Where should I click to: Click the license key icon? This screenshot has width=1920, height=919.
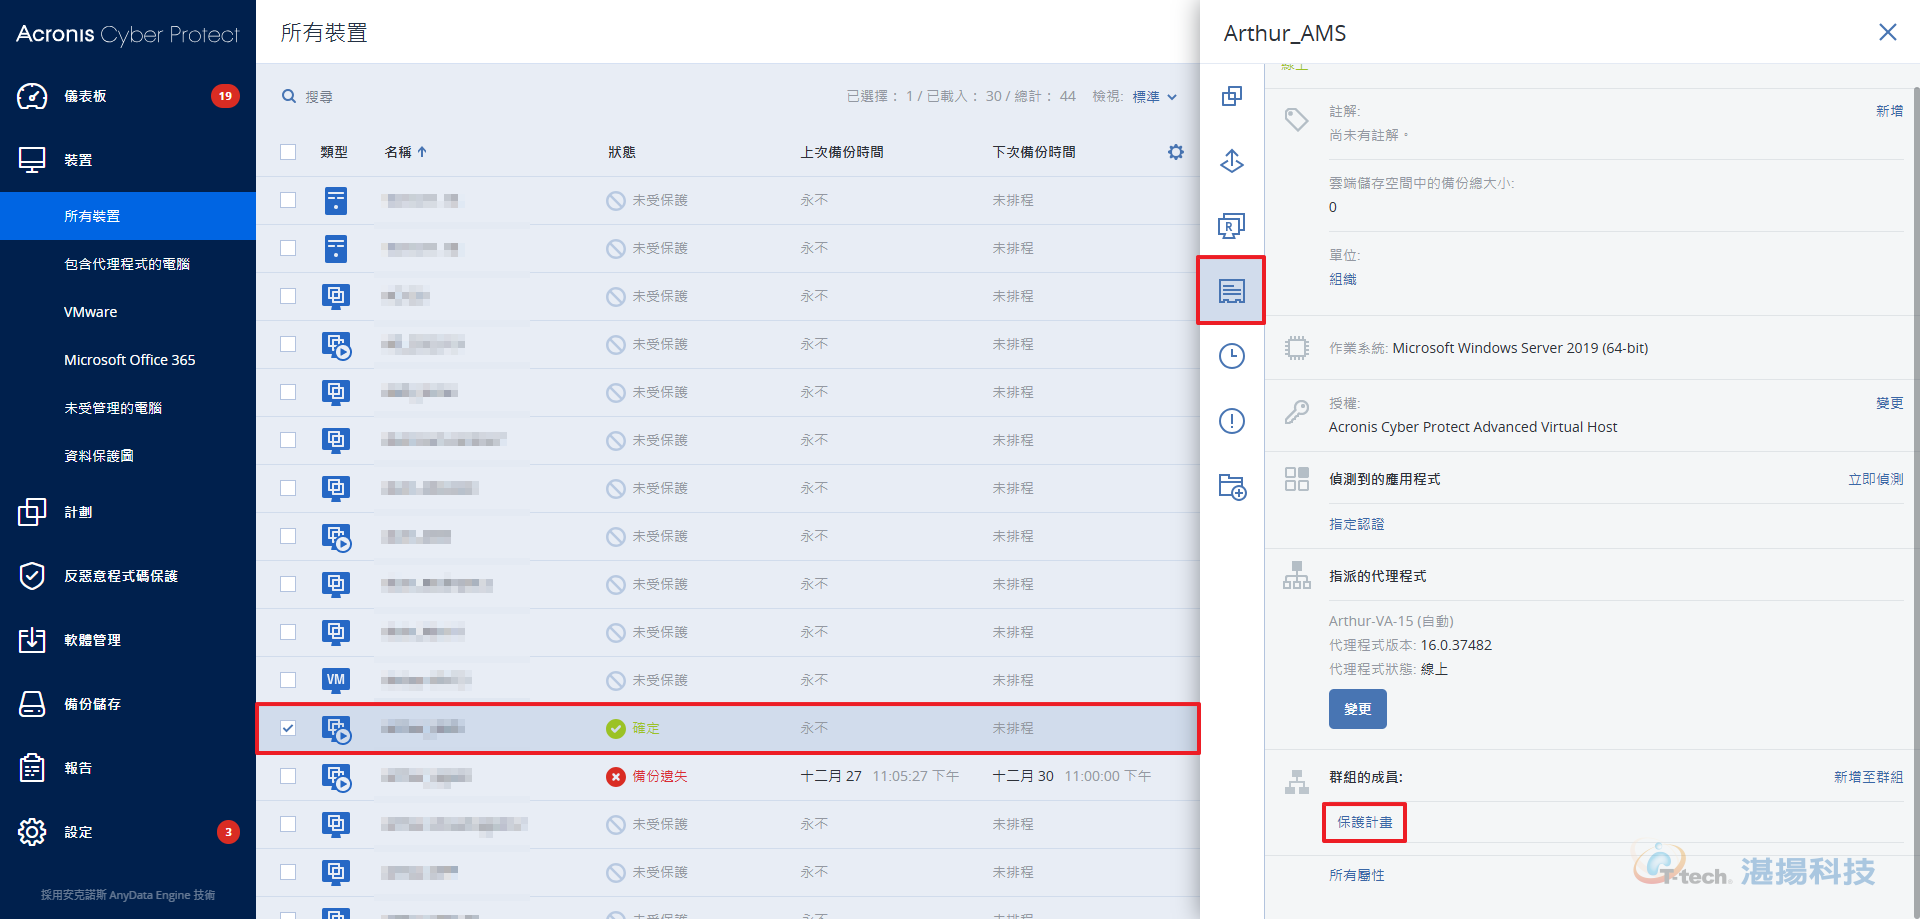coord(1297,412)
